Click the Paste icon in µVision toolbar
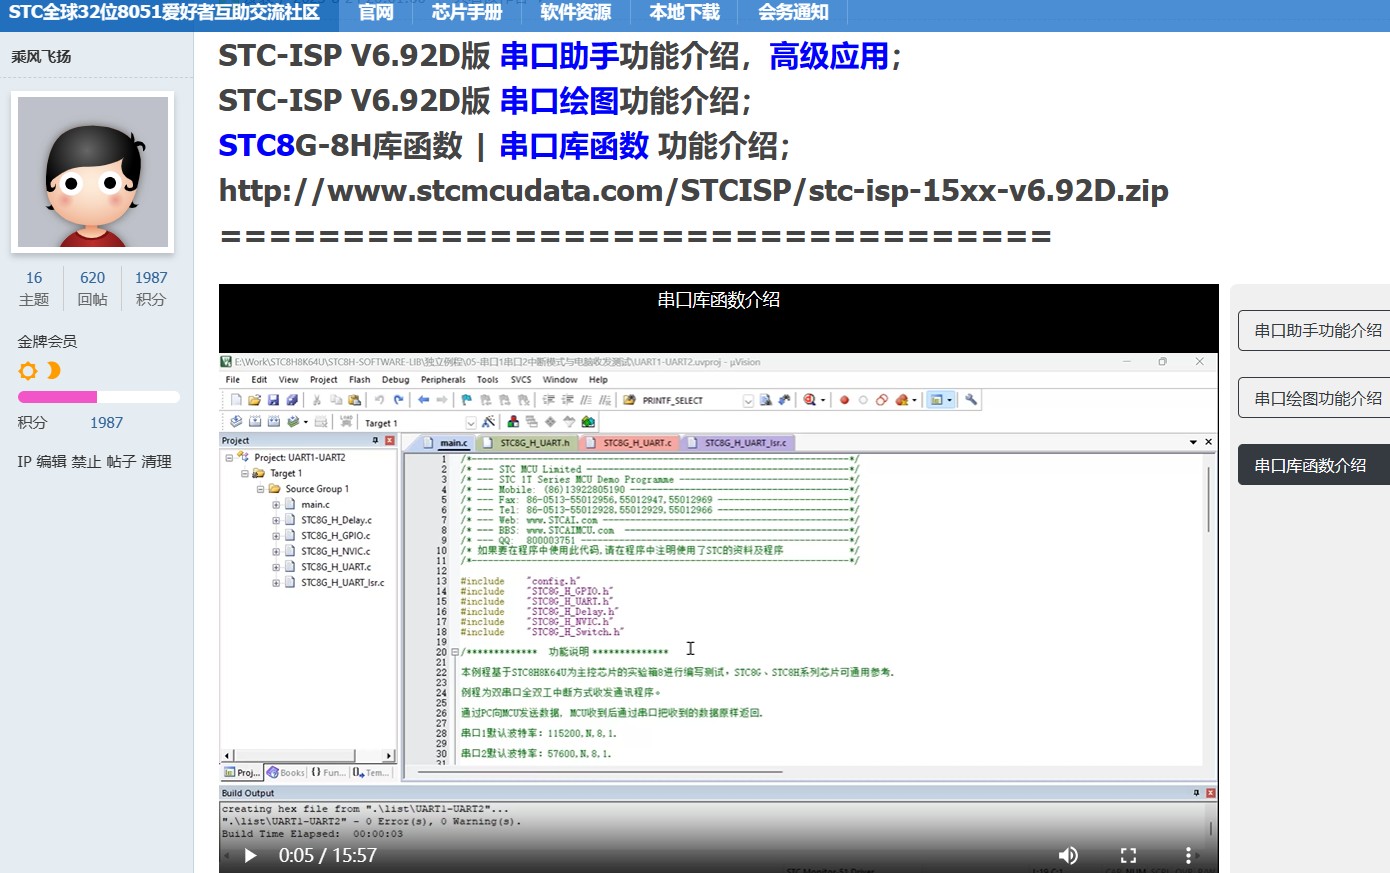The width and height of the screenshot is (1390, 873). (x=354, y=400)
